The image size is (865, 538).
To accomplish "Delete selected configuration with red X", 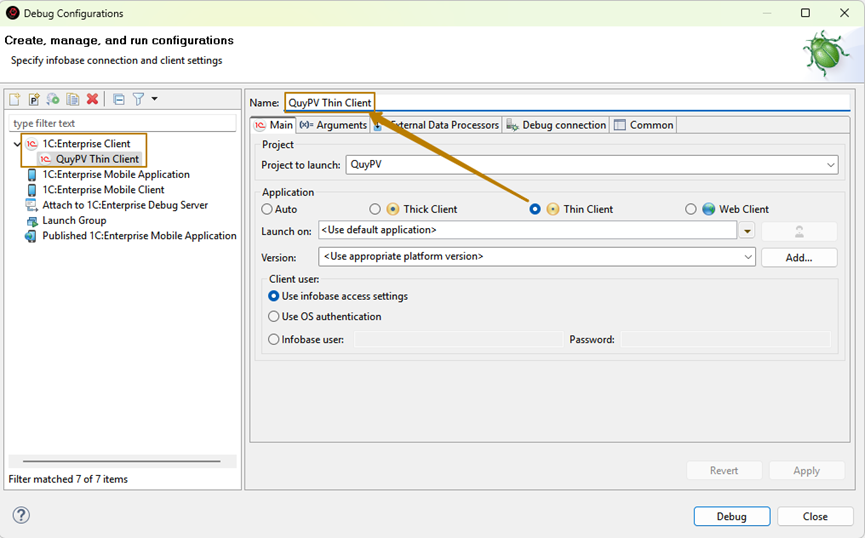I will point(92,99).
